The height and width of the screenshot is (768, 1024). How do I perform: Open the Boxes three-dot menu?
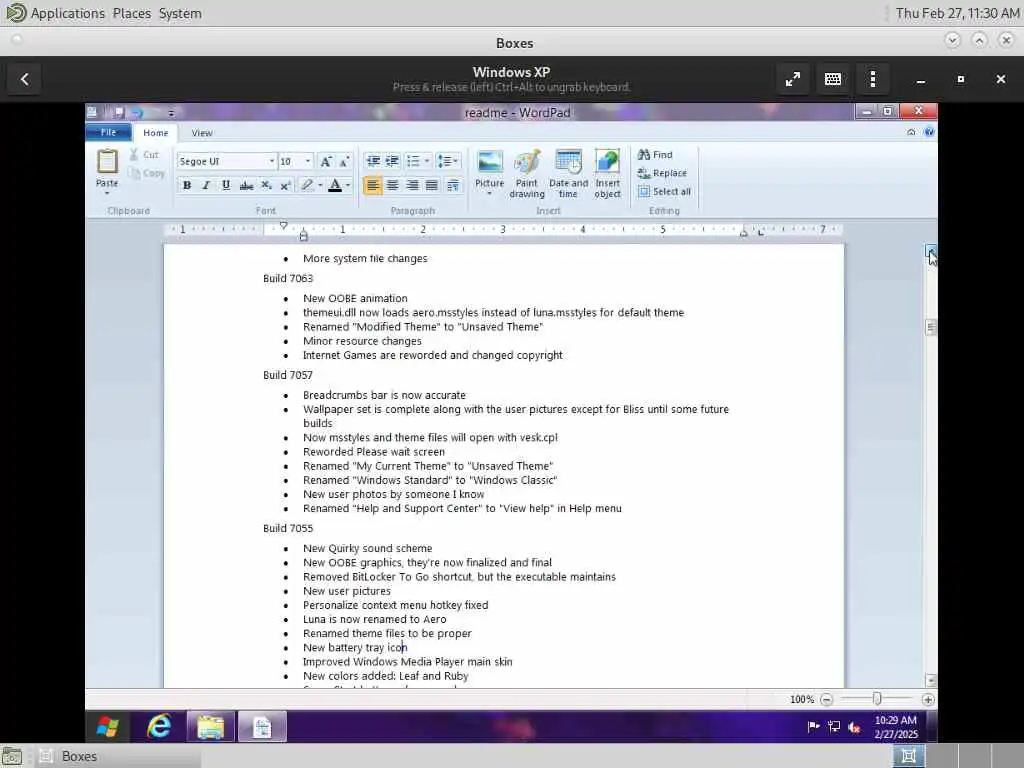873,79
